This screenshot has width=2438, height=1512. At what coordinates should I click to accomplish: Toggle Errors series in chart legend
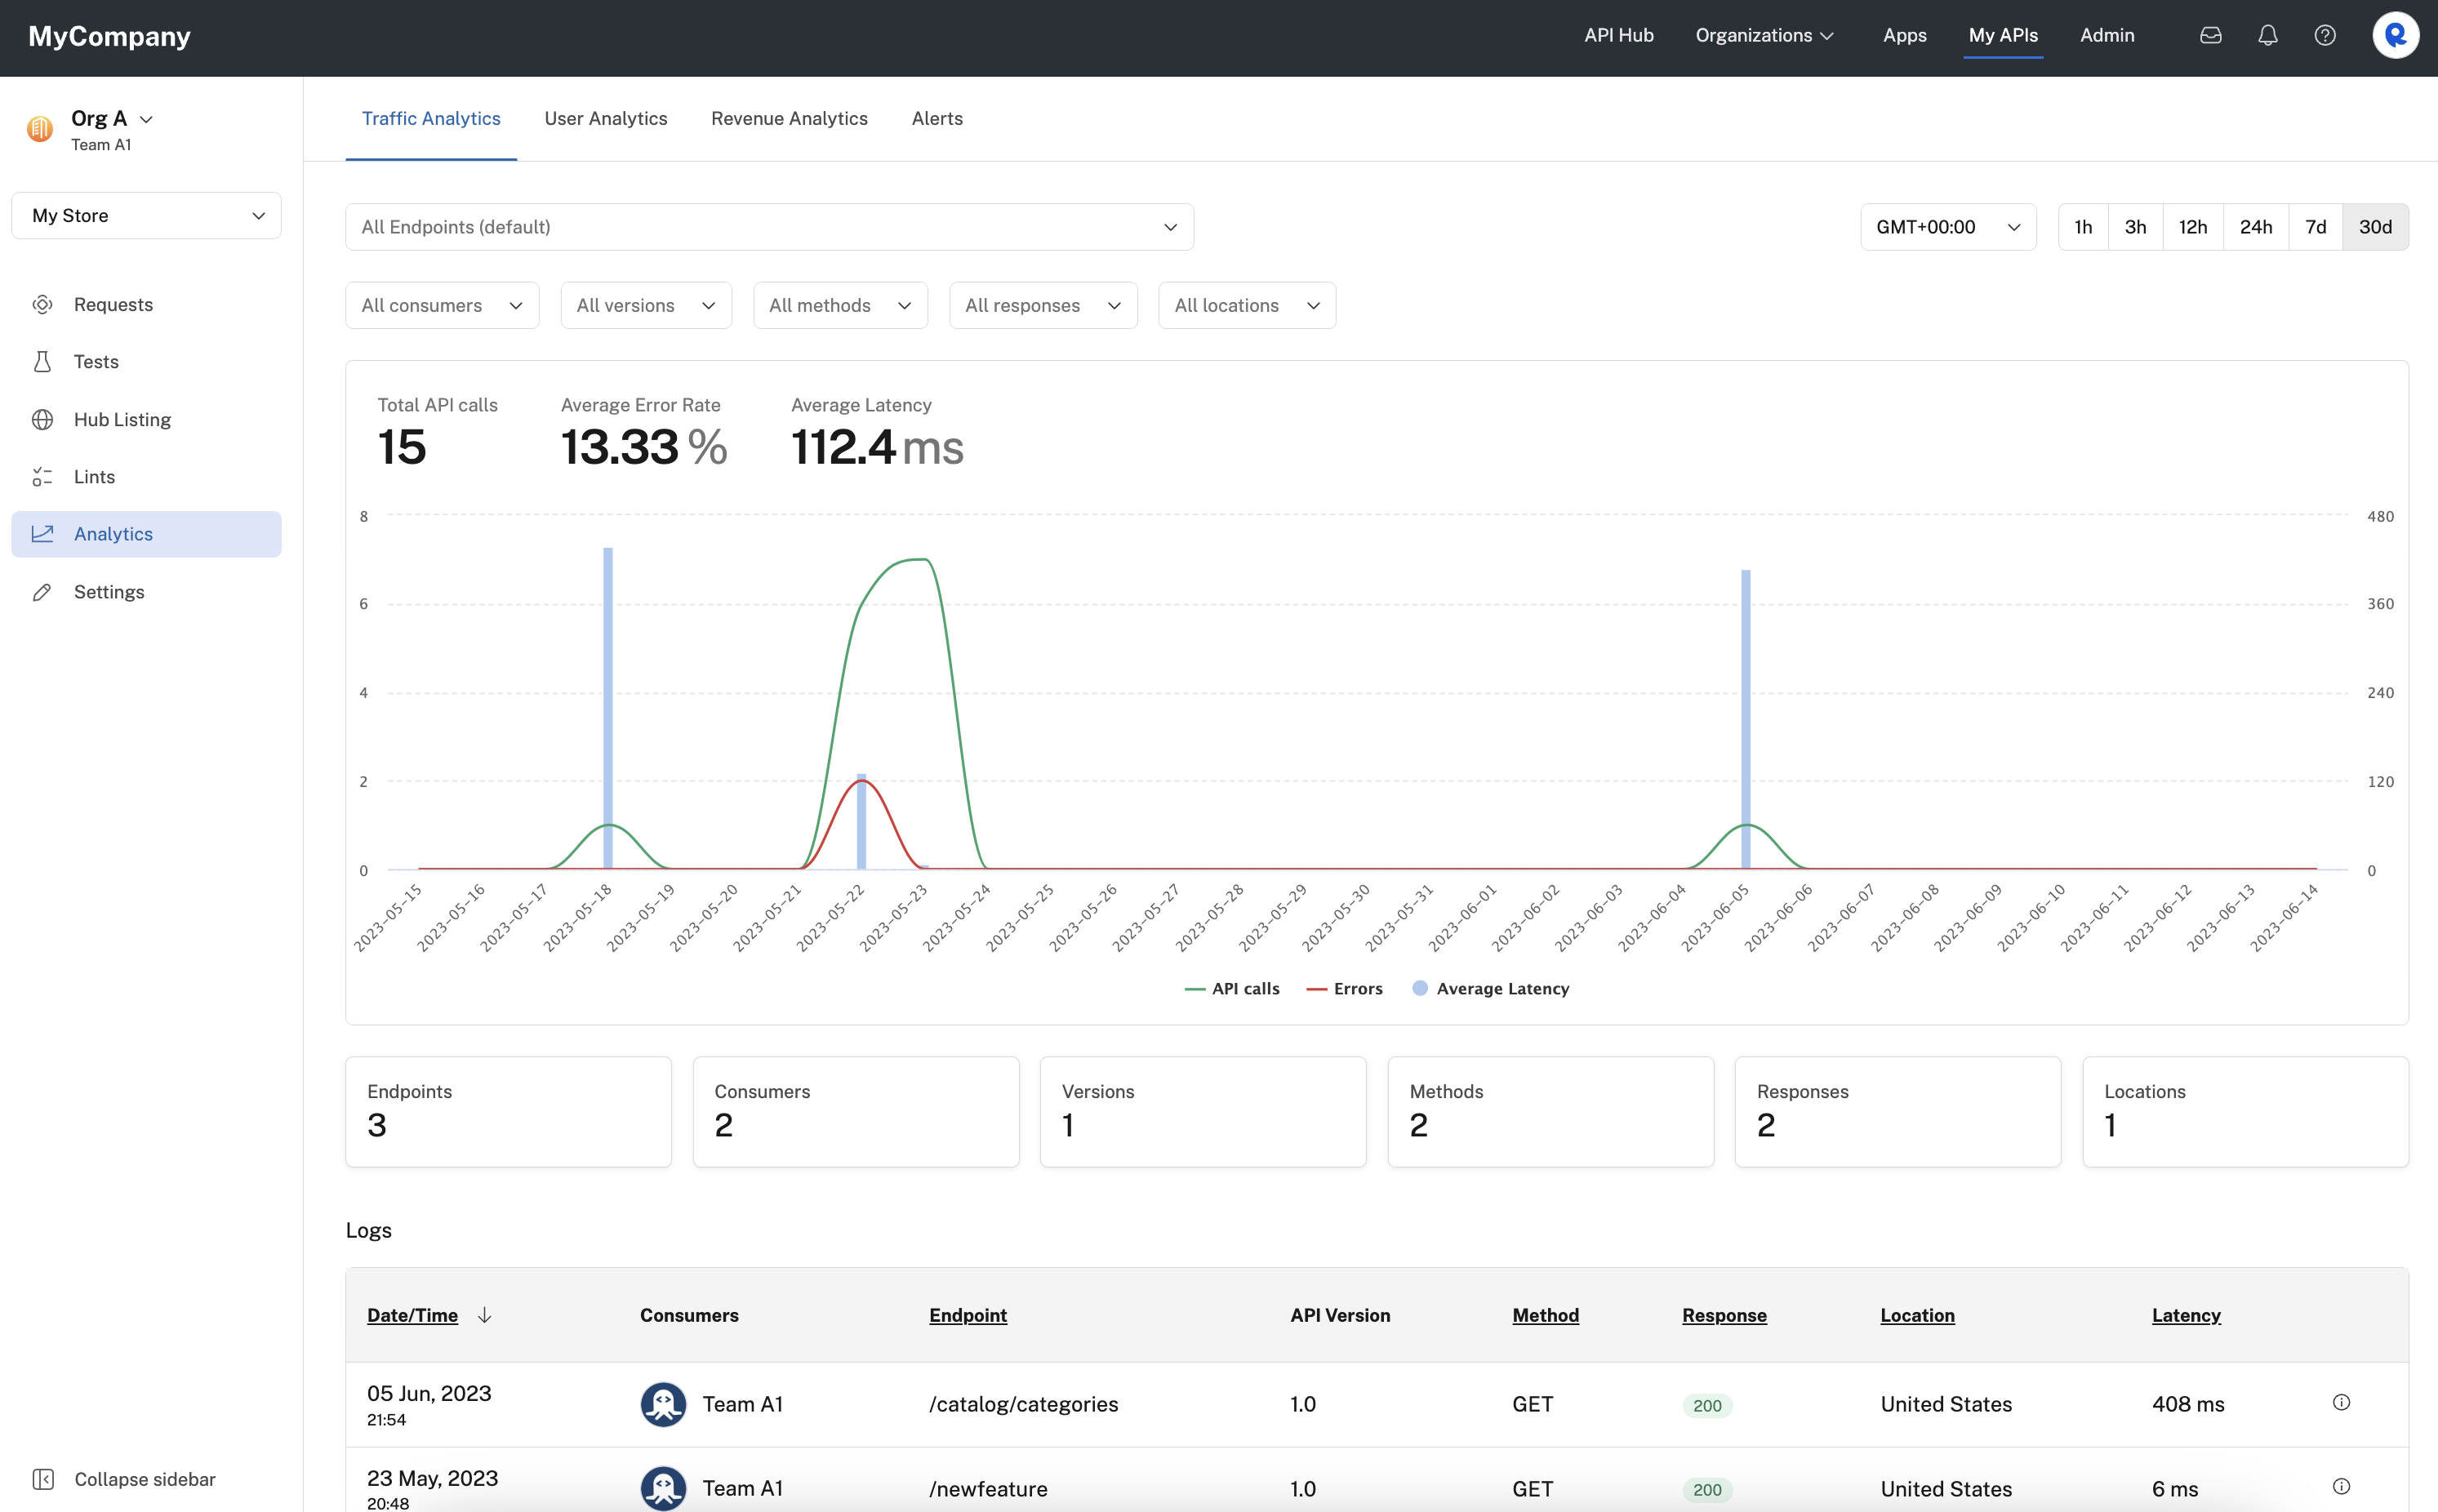[1344, 988]
